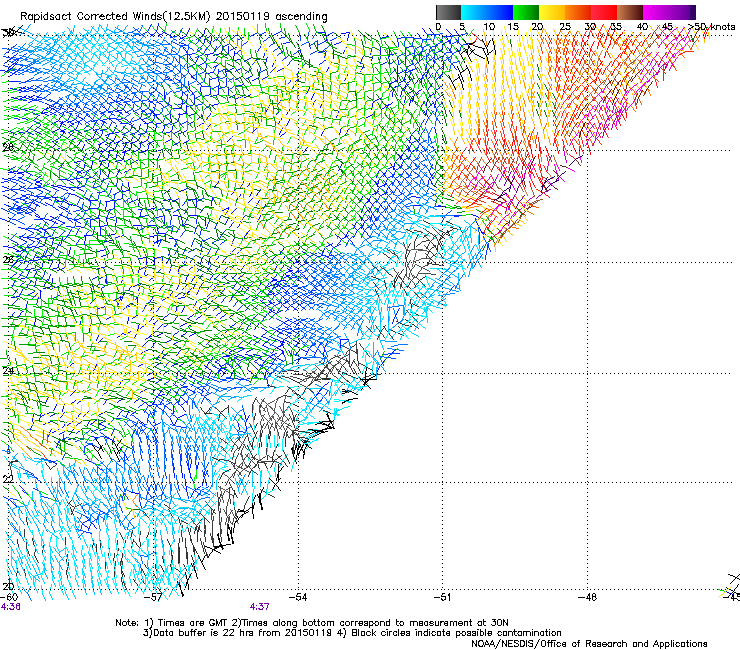The height and width of the screenshot is (650, 740).
Task: Click the yellow 20-25 knots legend swatch
Action: [x=552, y=12]
